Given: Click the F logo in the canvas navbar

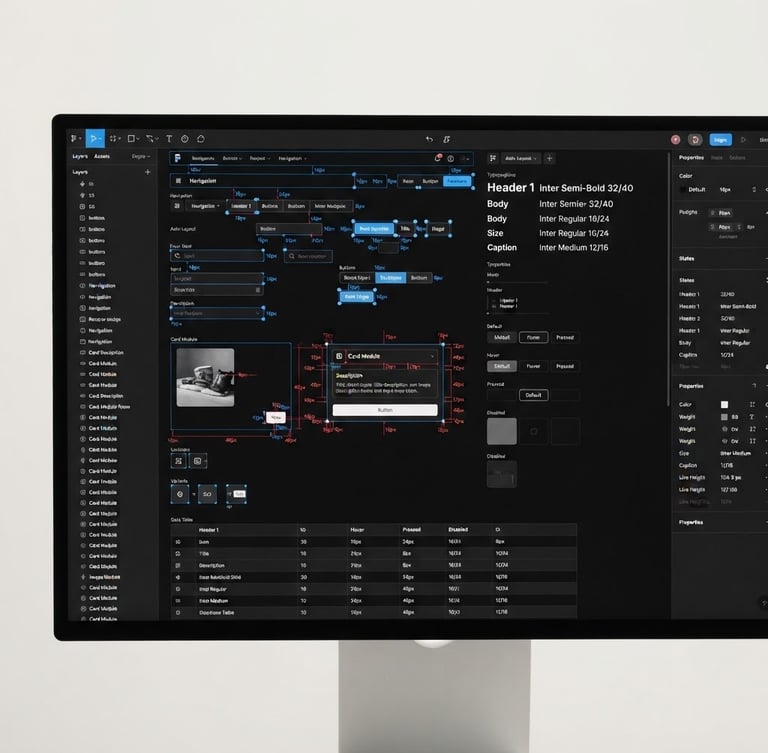Looking at the screenshot, I should pyautogui.click(x=177, y=158).
